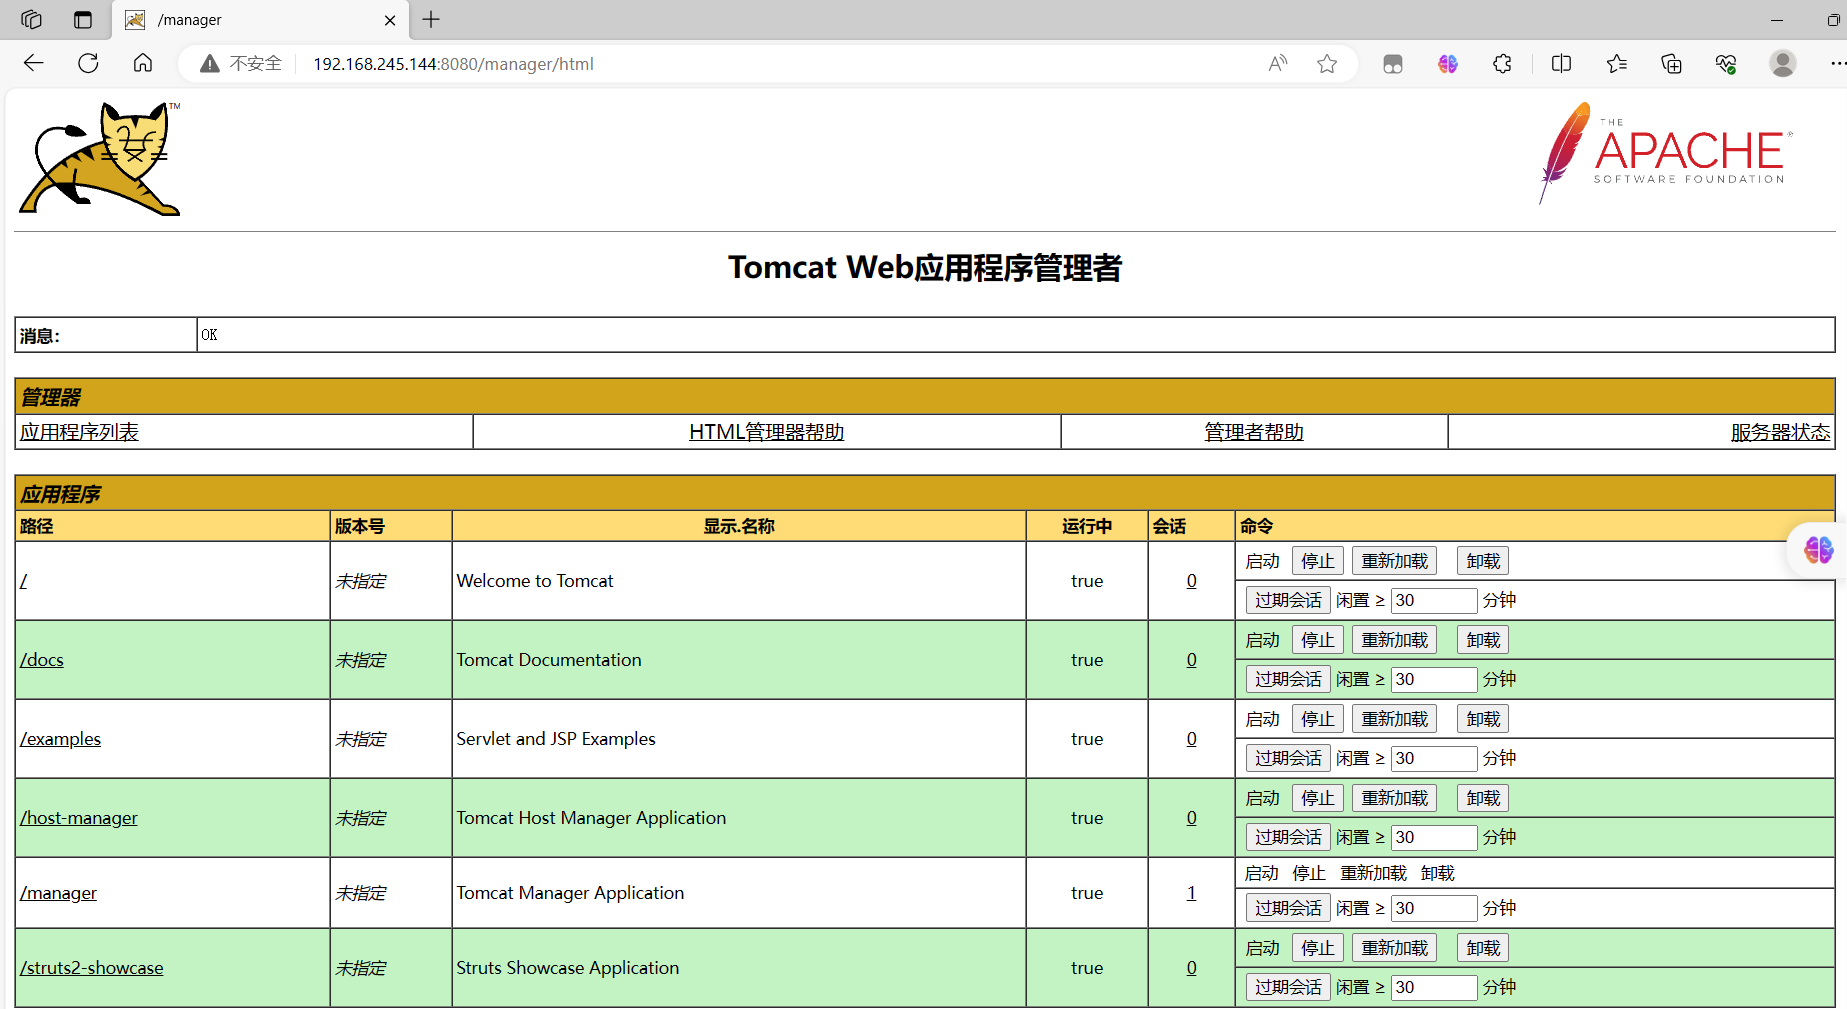Open the /examples application link

61,739
